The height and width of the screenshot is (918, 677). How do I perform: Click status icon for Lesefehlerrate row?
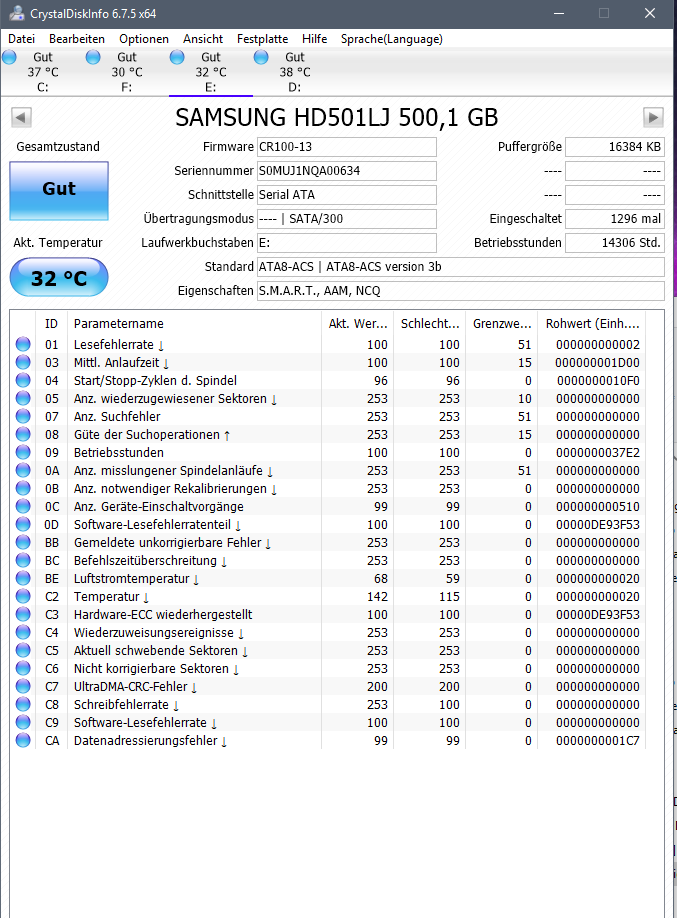point(23,344)
